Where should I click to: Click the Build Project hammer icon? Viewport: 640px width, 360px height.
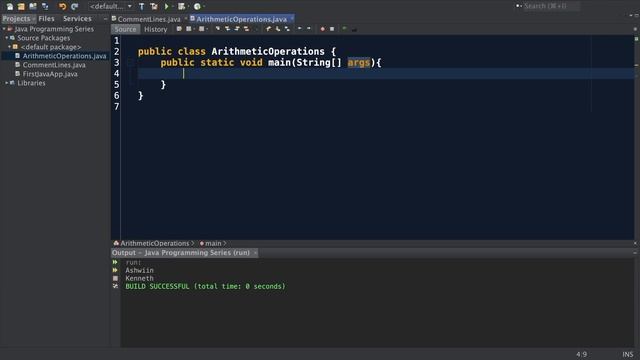141,6
